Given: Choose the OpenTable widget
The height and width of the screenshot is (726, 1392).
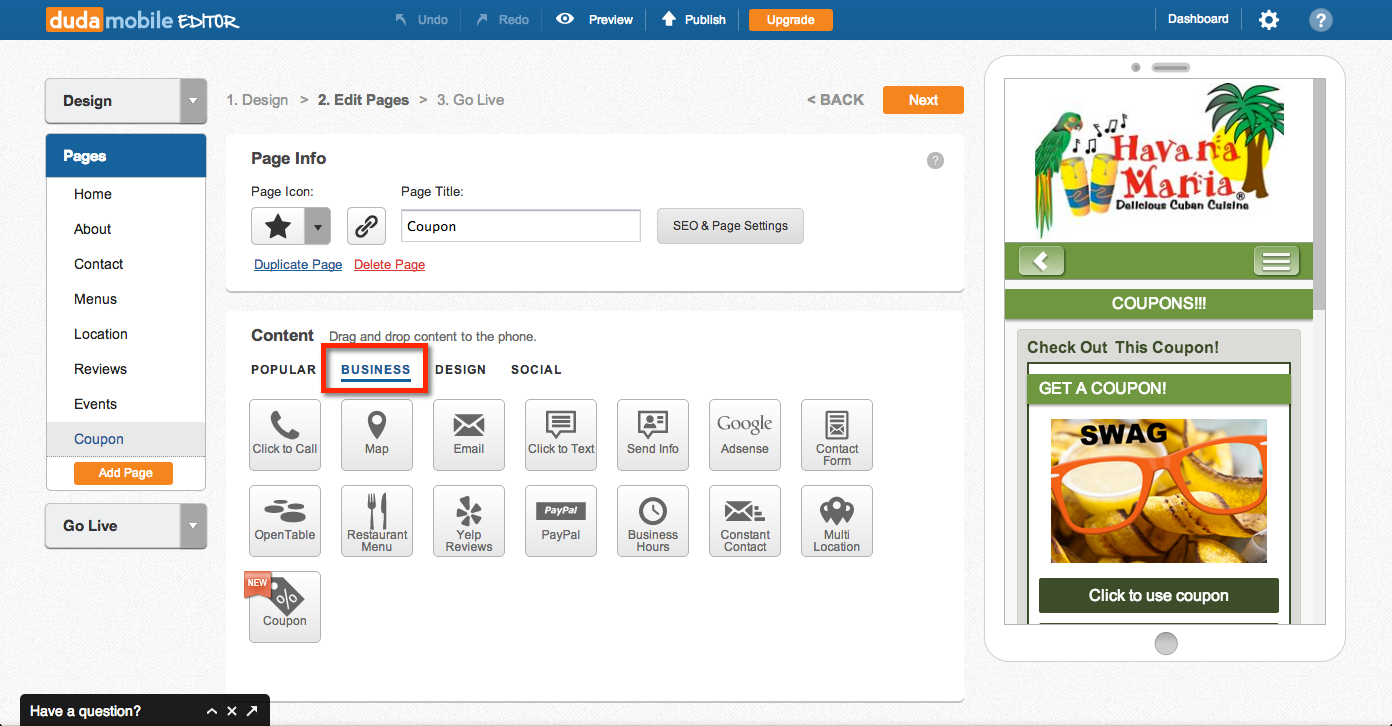Looking at the screenshot, I should (285, 521).
